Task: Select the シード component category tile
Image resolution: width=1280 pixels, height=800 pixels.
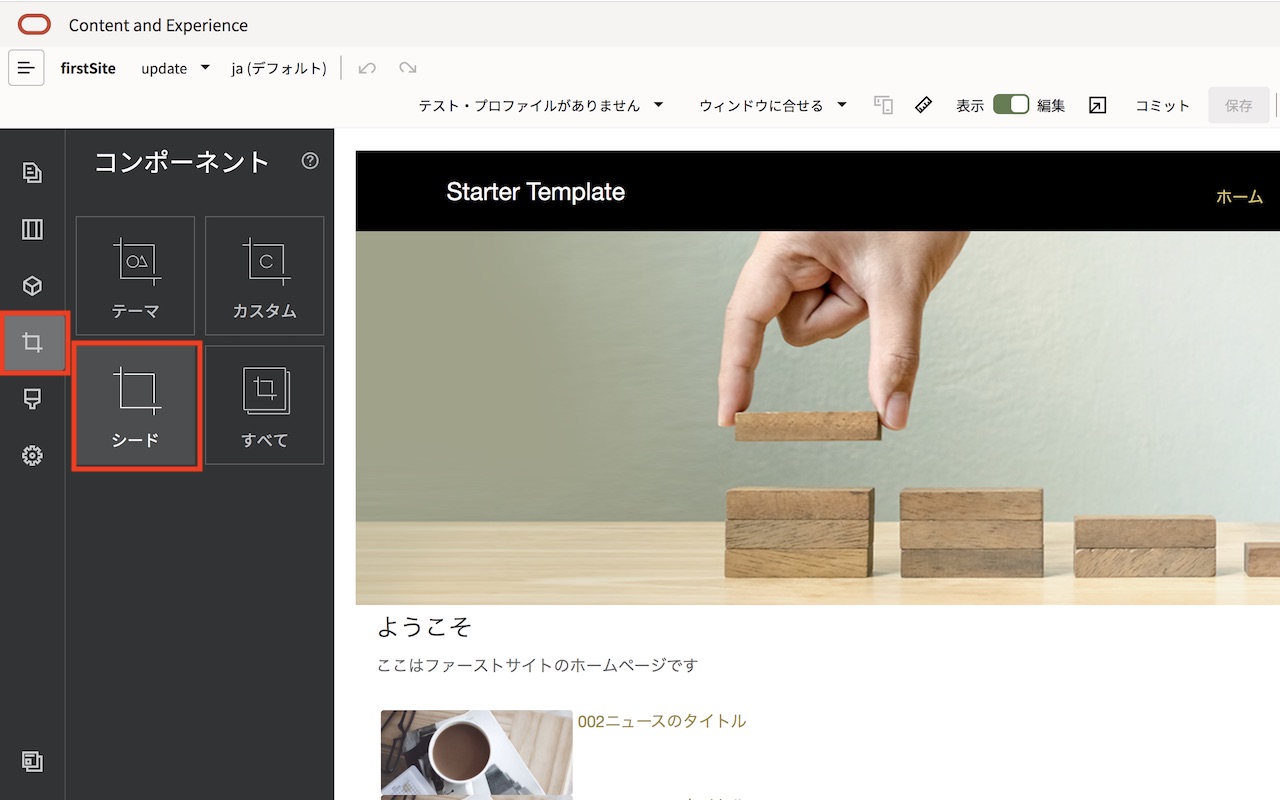Action: coord(136,405)
